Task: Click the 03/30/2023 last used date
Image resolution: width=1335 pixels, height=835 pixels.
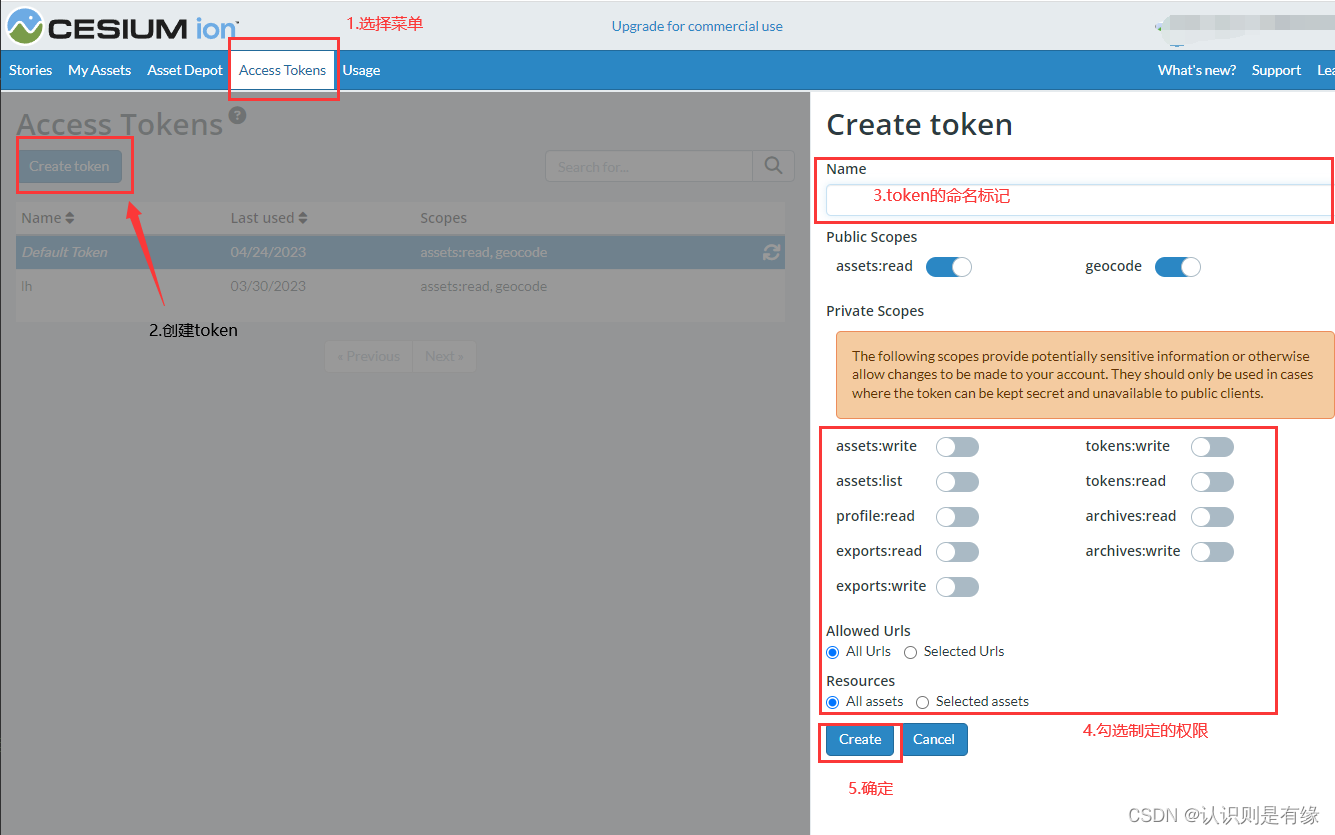Action: pyautogui.click(x=268, y=286)
